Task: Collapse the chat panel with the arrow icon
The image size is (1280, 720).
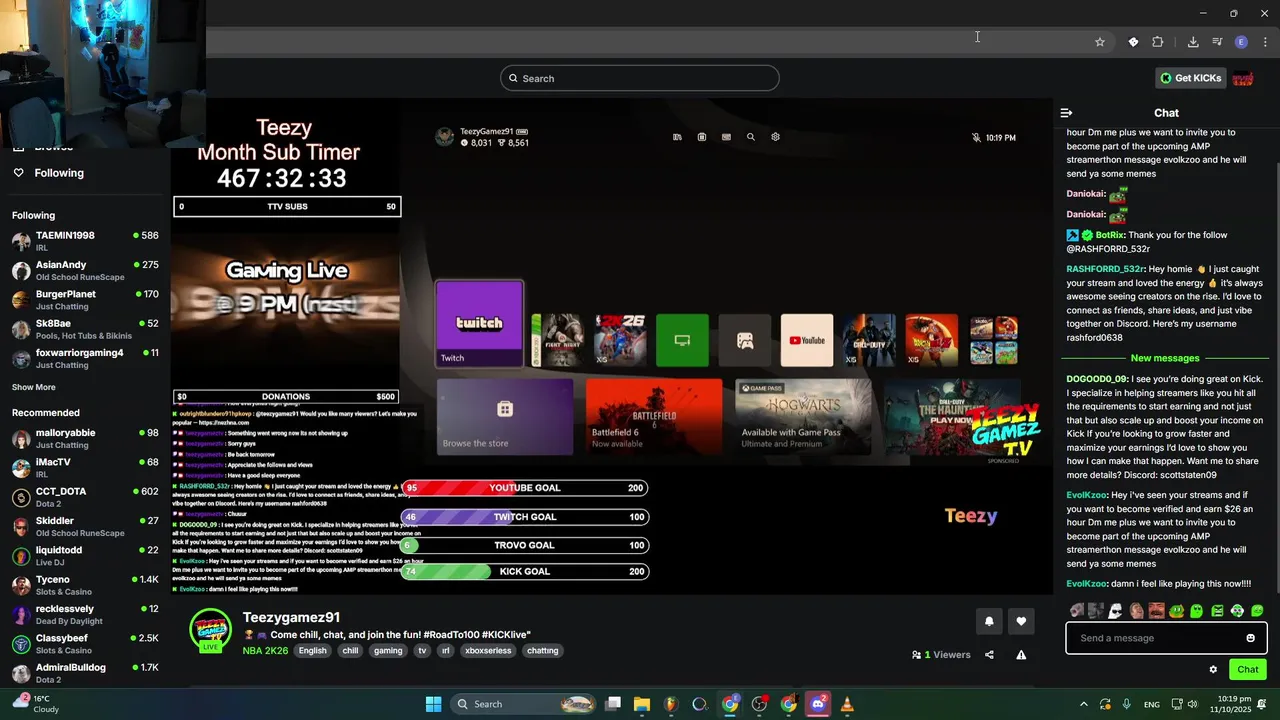Action: 1066,113
